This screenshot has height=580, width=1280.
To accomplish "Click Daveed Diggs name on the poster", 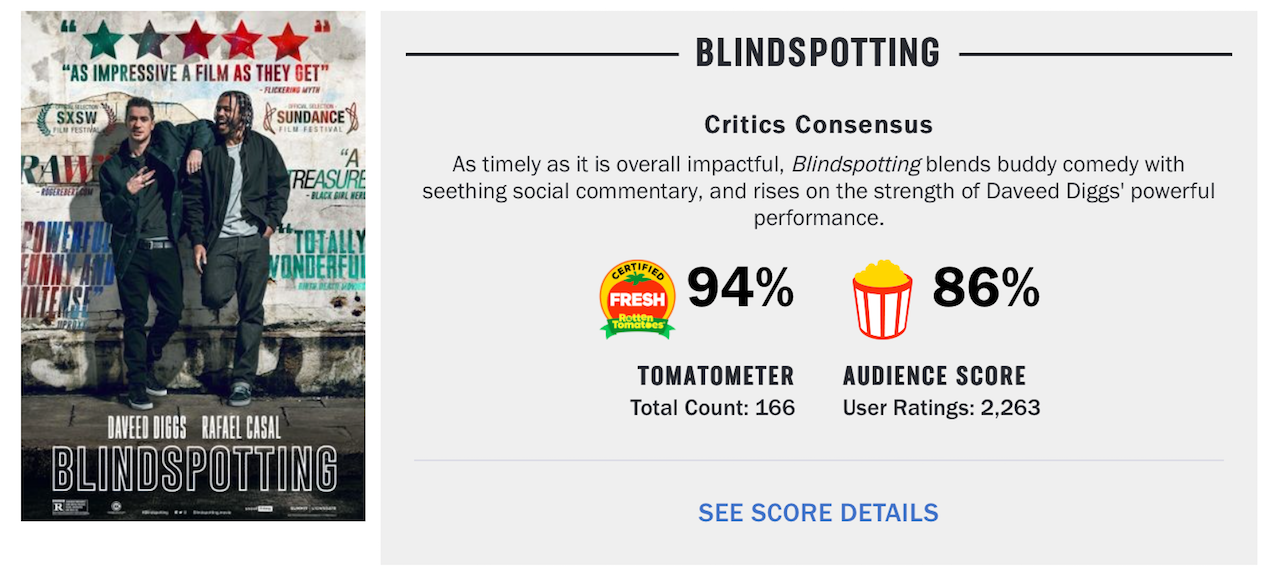I will tap(147, 429).
